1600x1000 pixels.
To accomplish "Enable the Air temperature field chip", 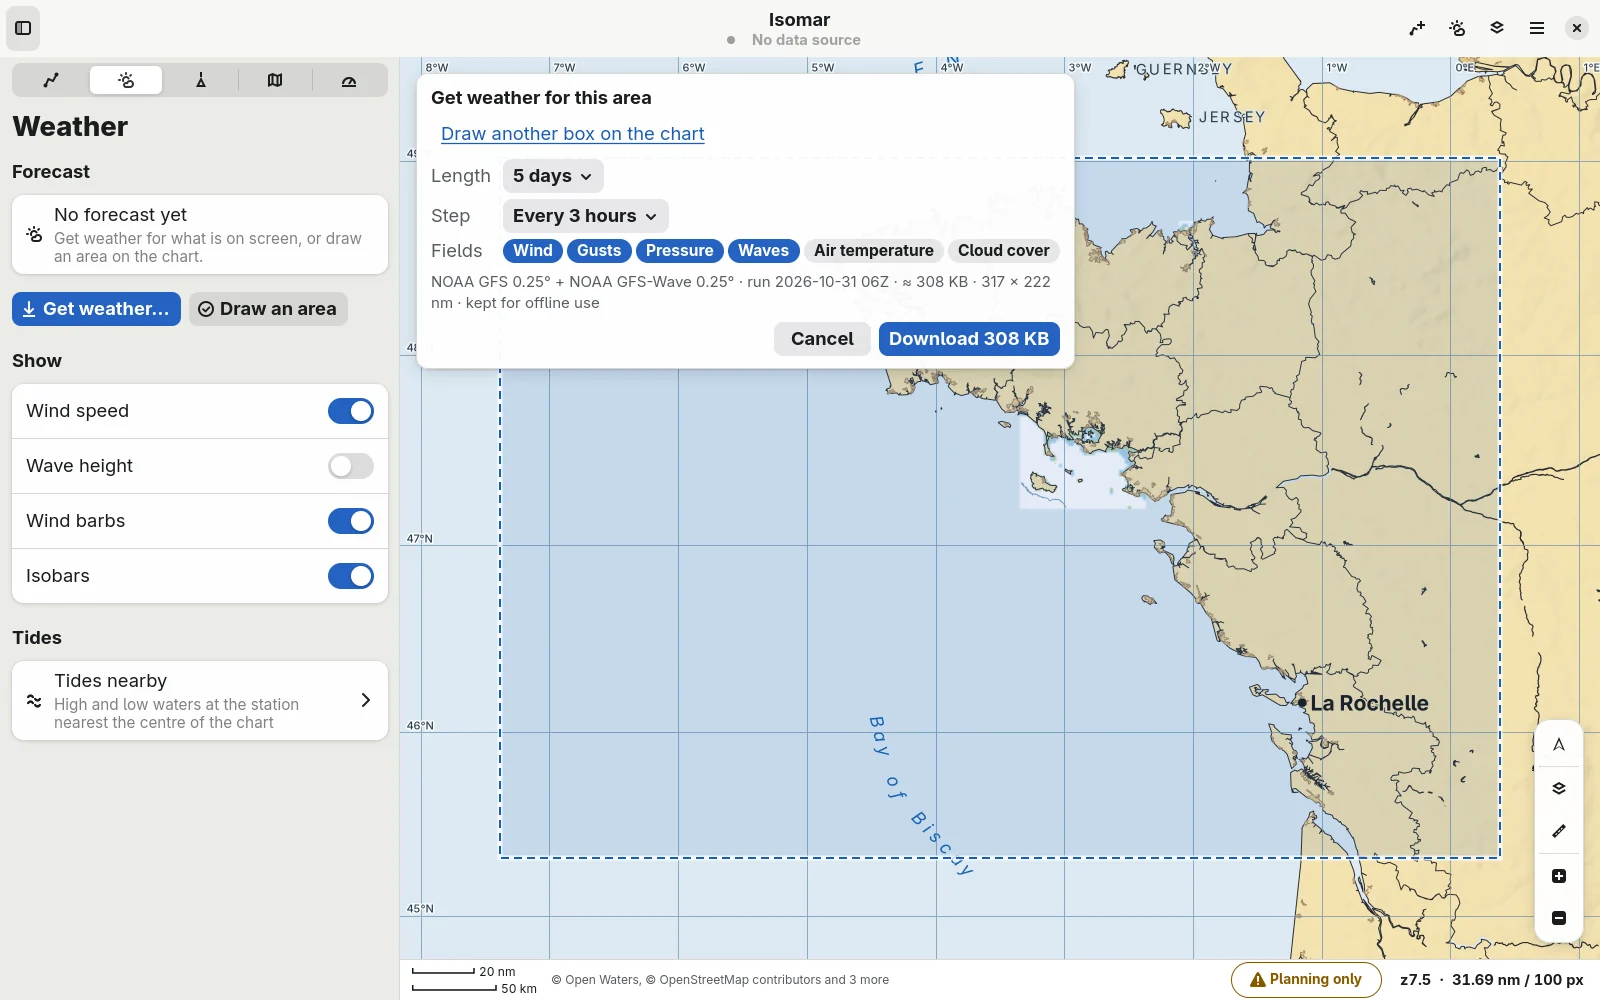I will tap(874, 251).
